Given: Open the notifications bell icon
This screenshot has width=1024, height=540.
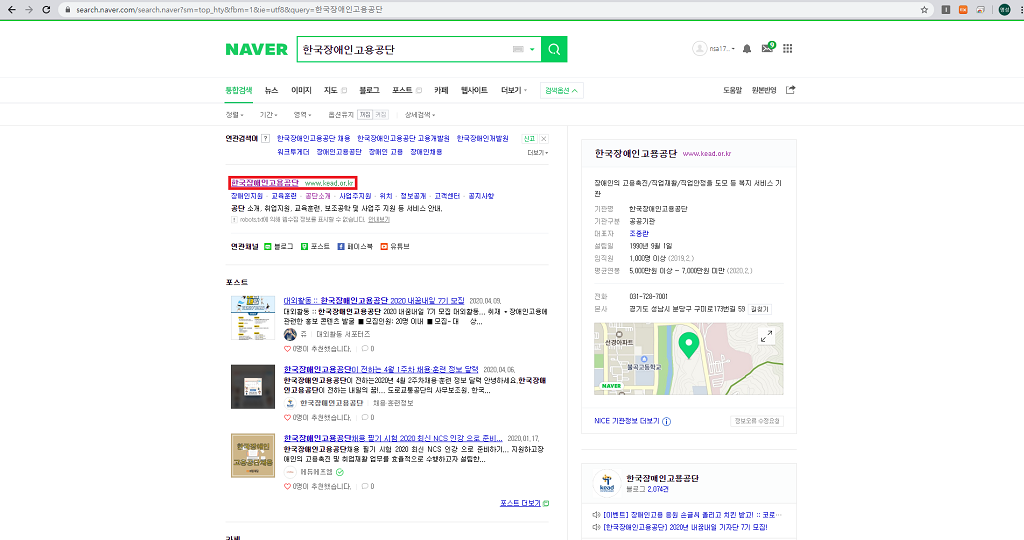Looking at the screenshot, I should [x=747, y=49].
